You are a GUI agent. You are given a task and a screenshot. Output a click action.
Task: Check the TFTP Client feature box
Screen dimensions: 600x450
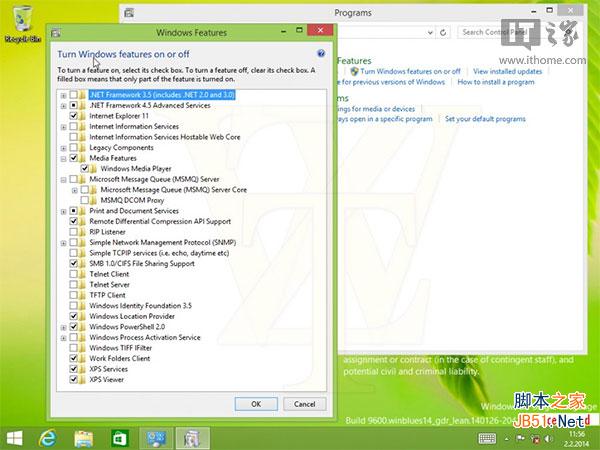(x=73, y=295)
